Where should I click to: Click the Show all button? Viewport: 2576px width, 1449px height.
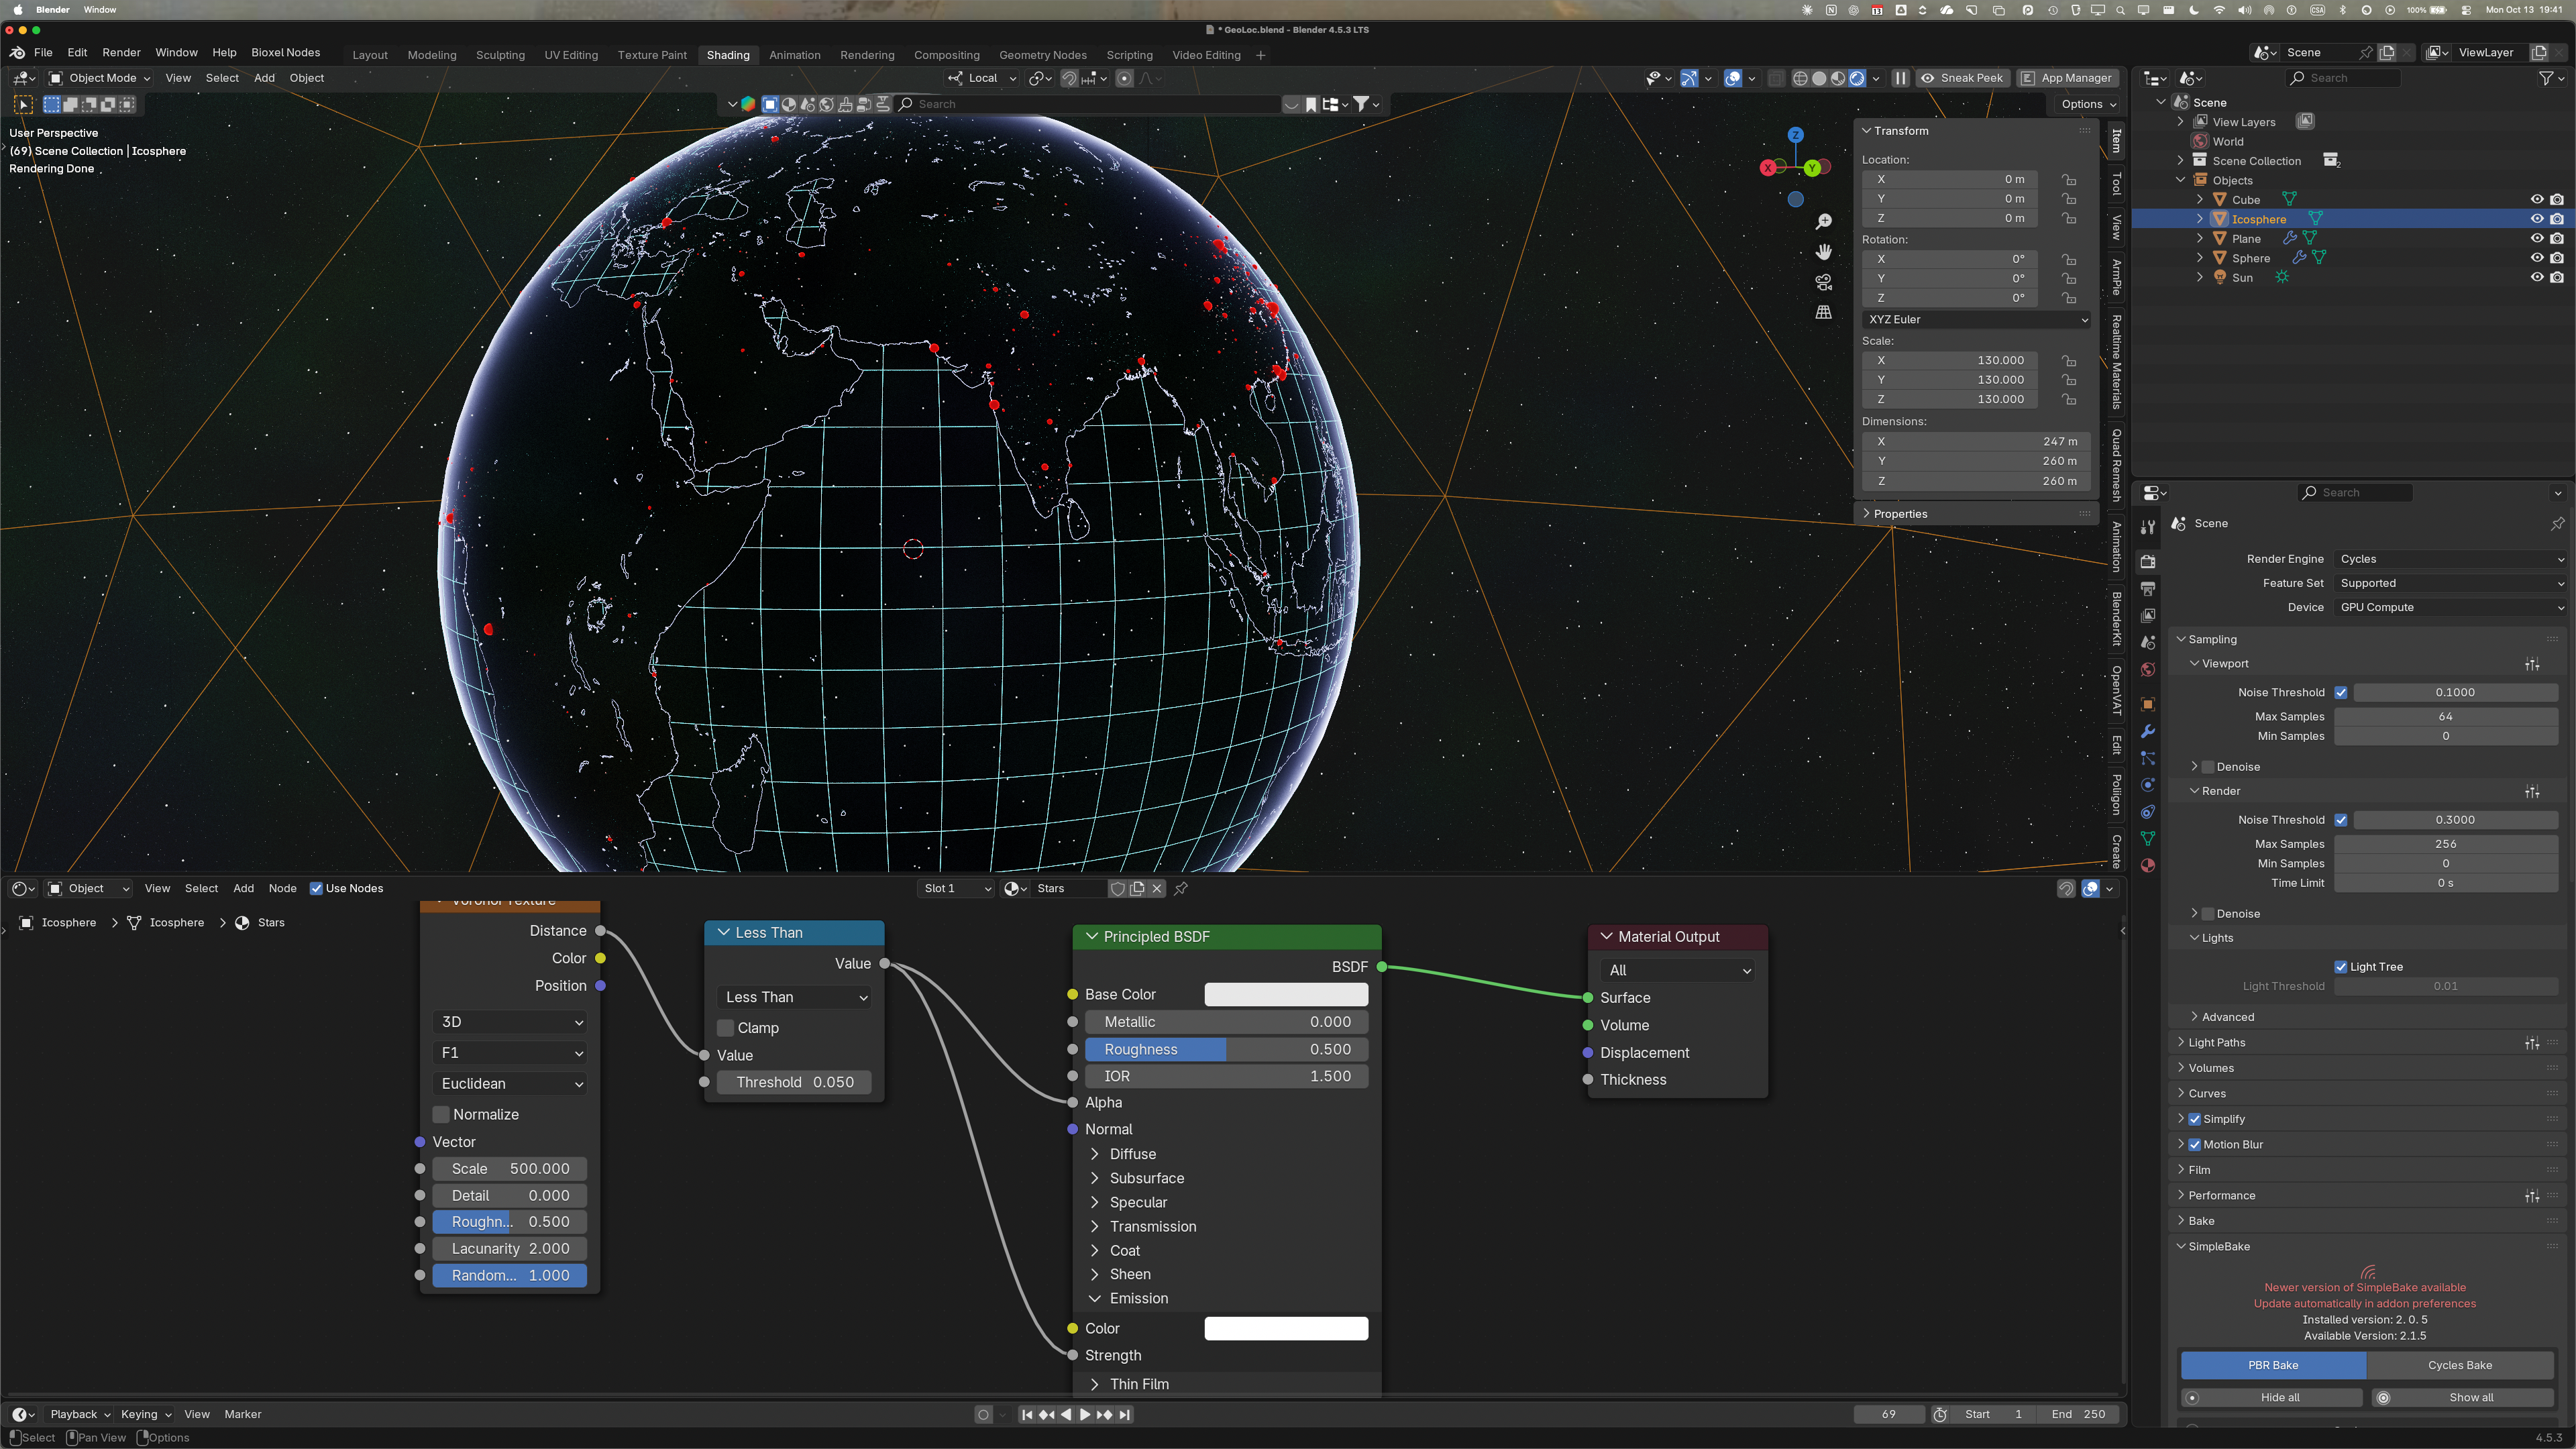click(x=2462, y=1398)
